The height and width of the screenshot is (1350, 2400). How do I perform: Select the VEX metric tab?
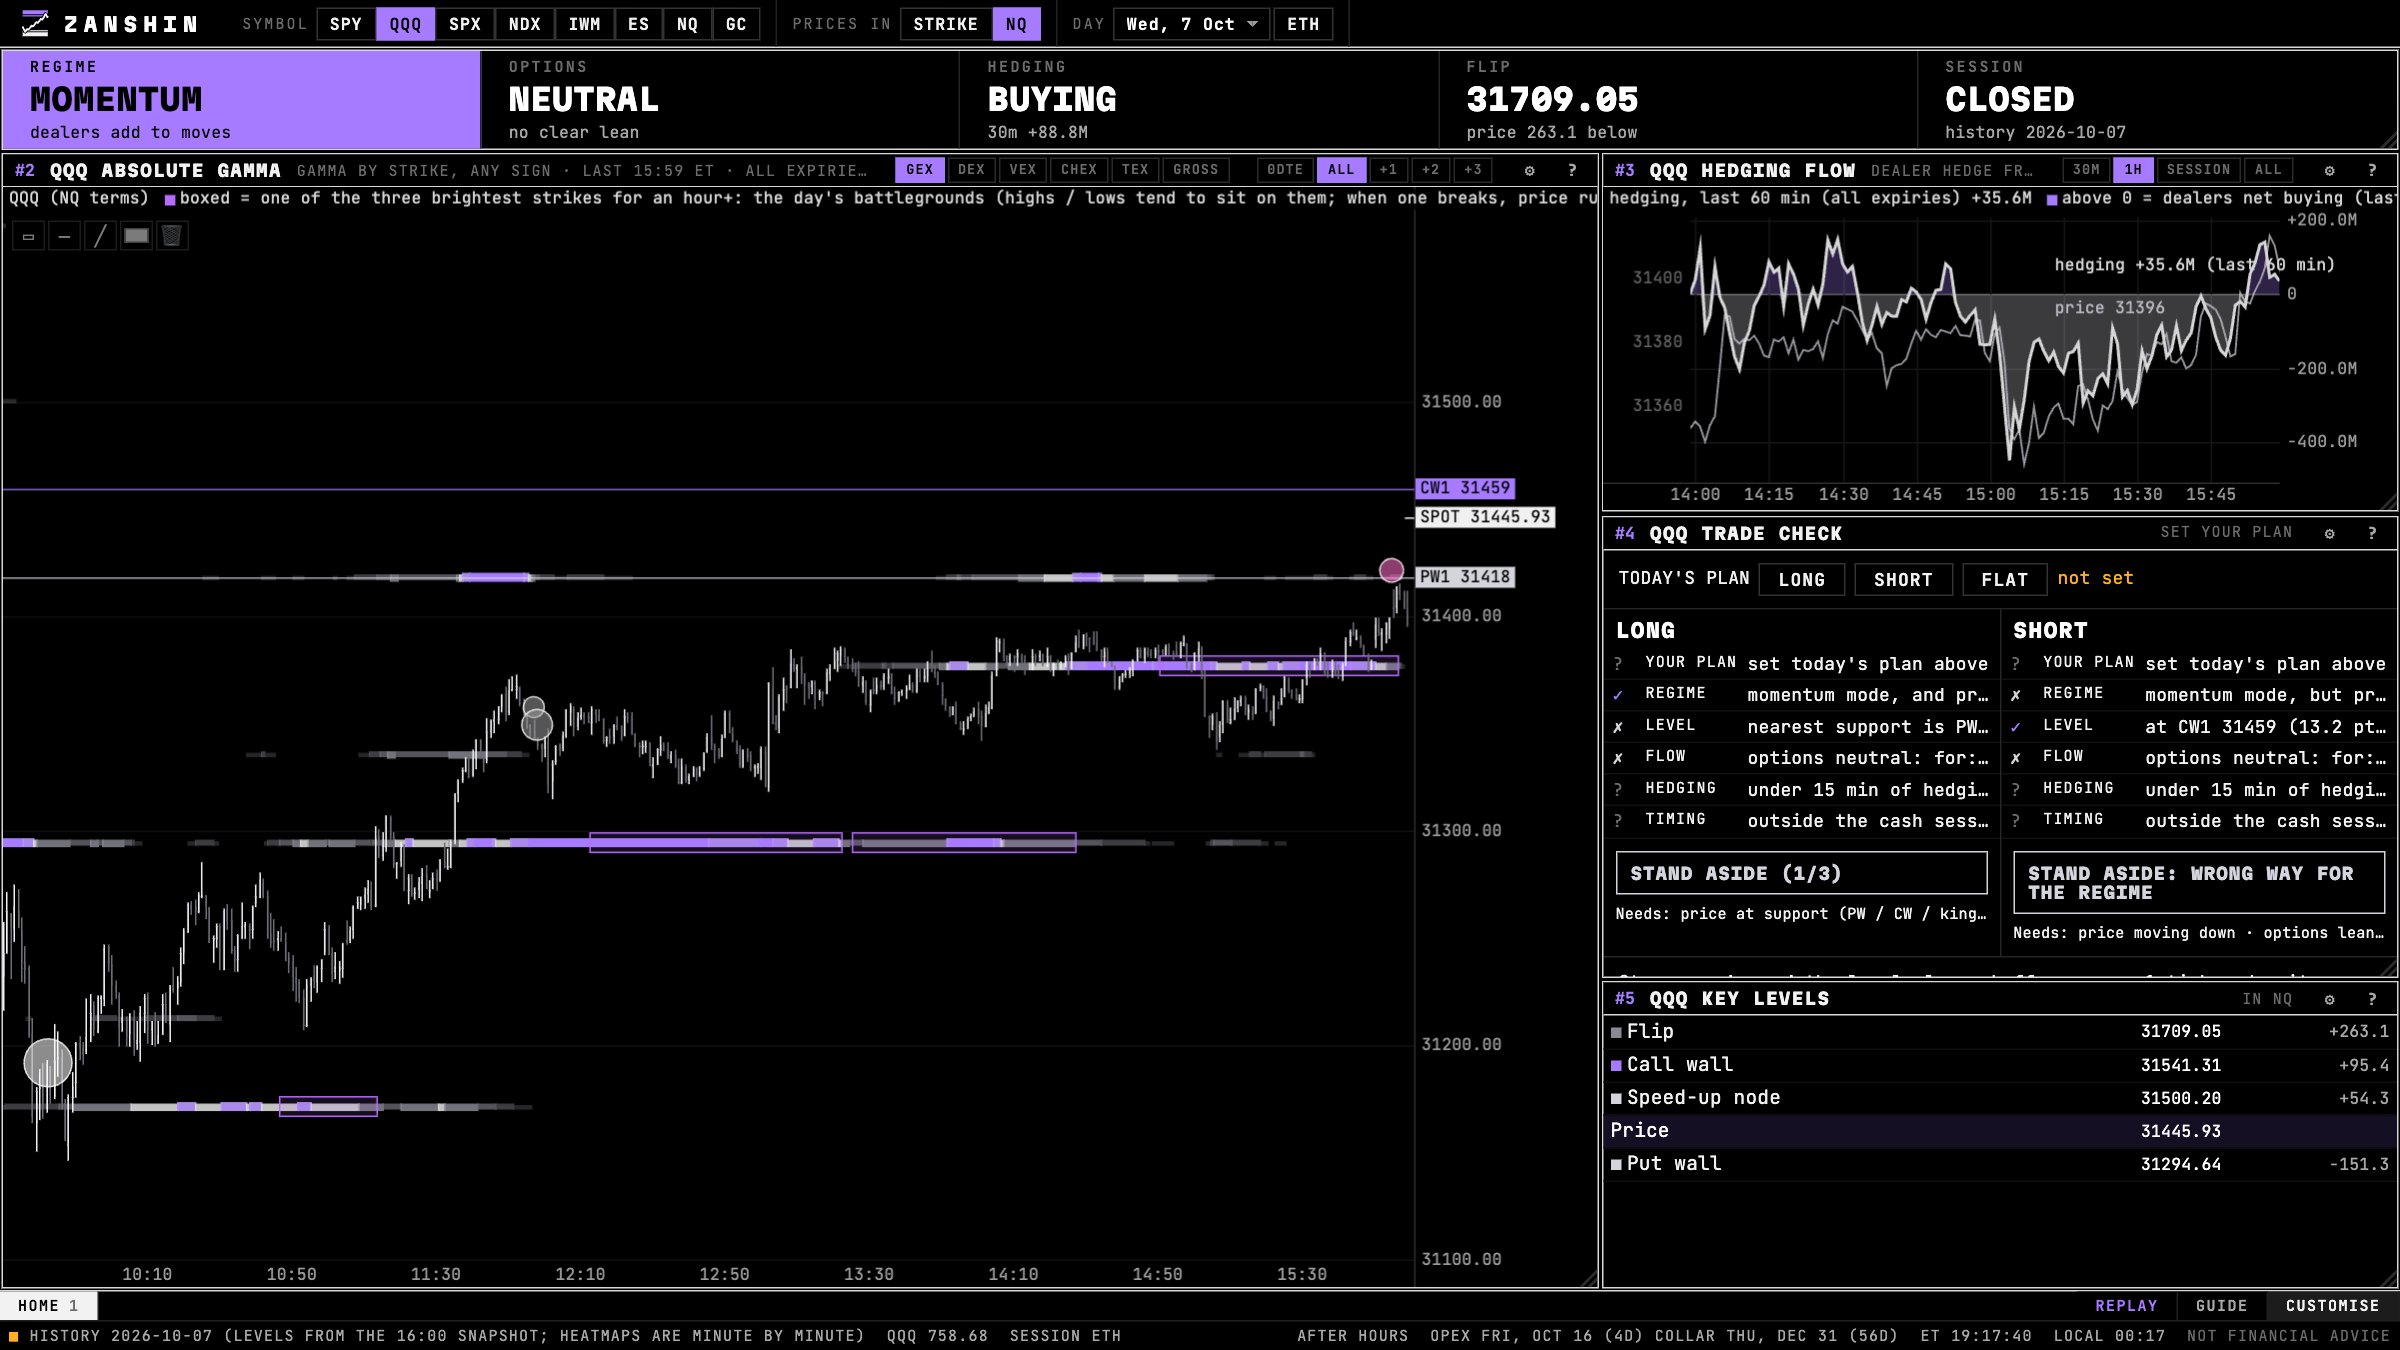click(1022, 170)
